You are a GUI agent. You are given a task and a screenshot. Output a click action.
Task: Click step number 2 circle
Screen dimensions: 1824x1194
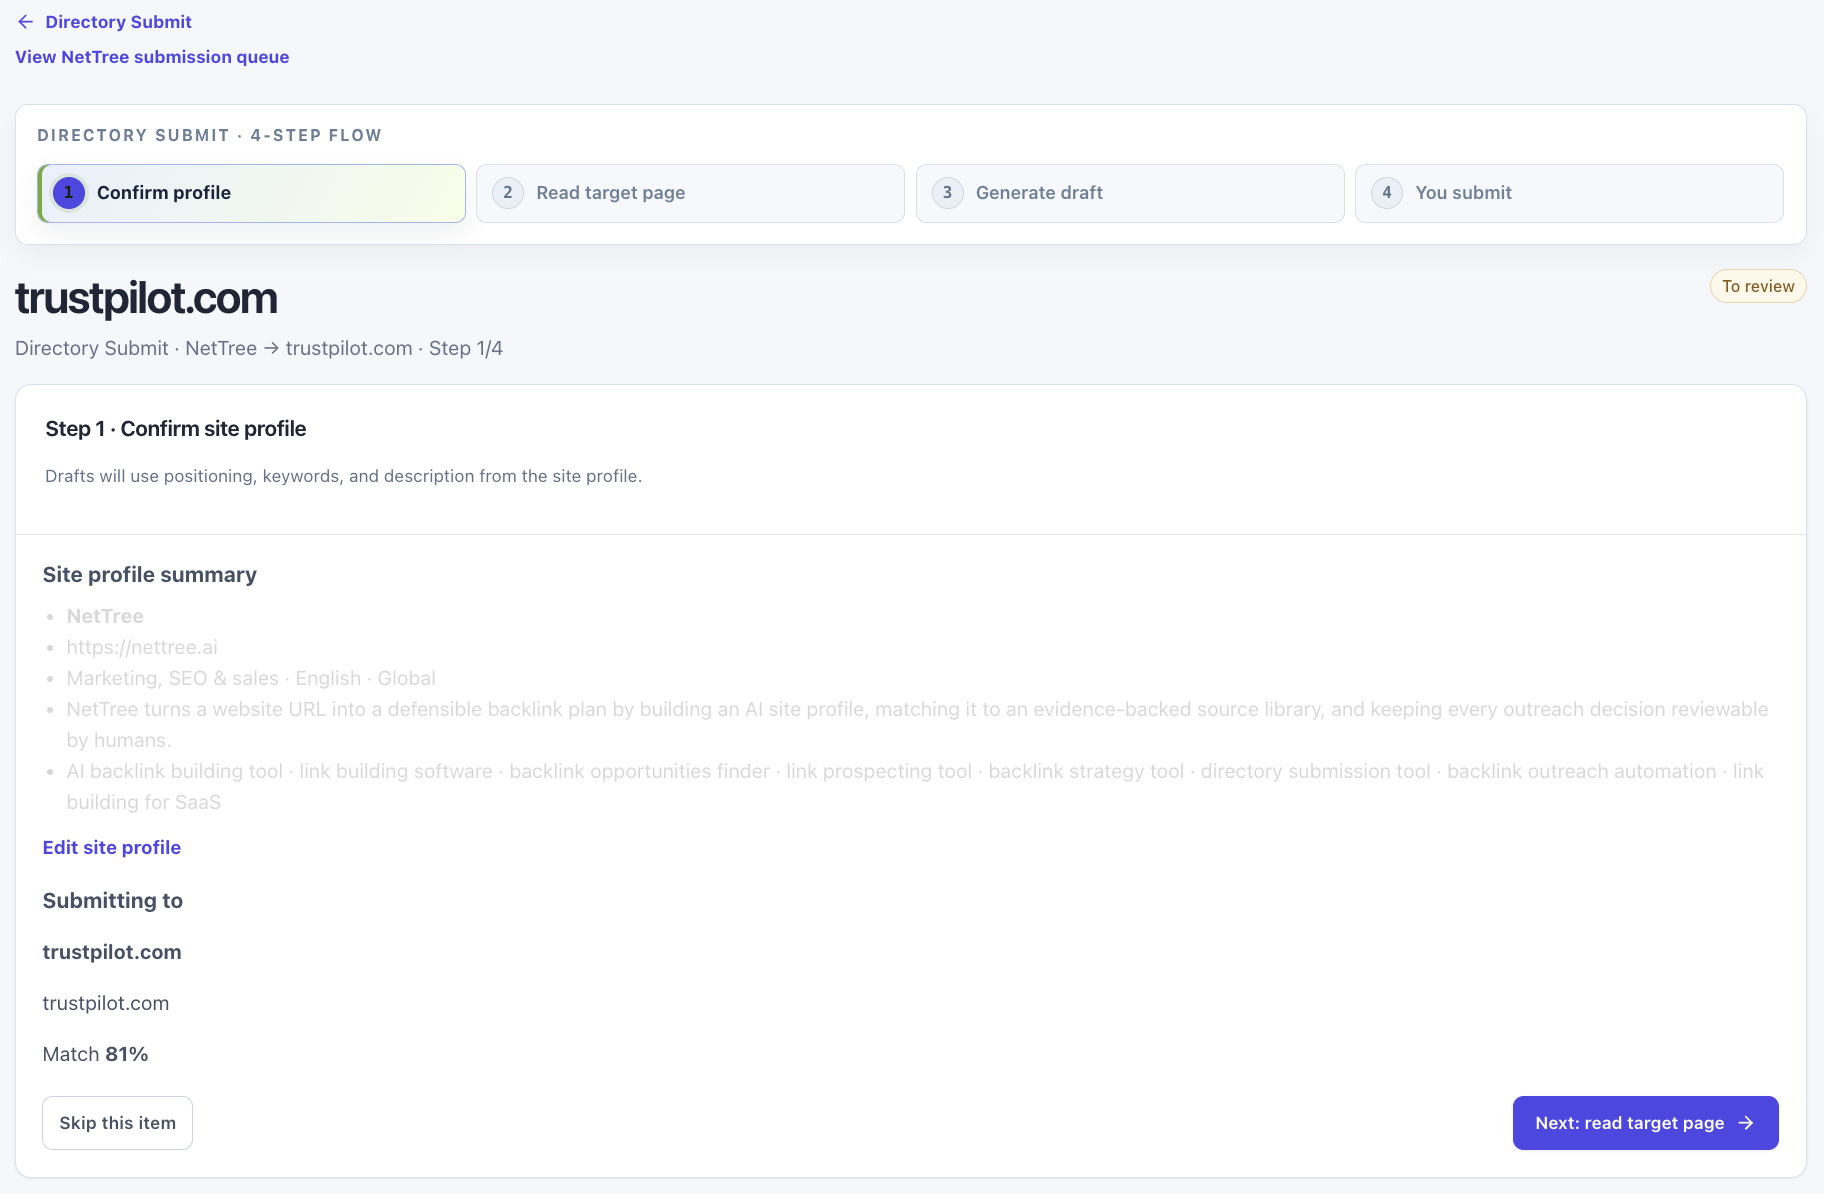[x=508, y=193]
